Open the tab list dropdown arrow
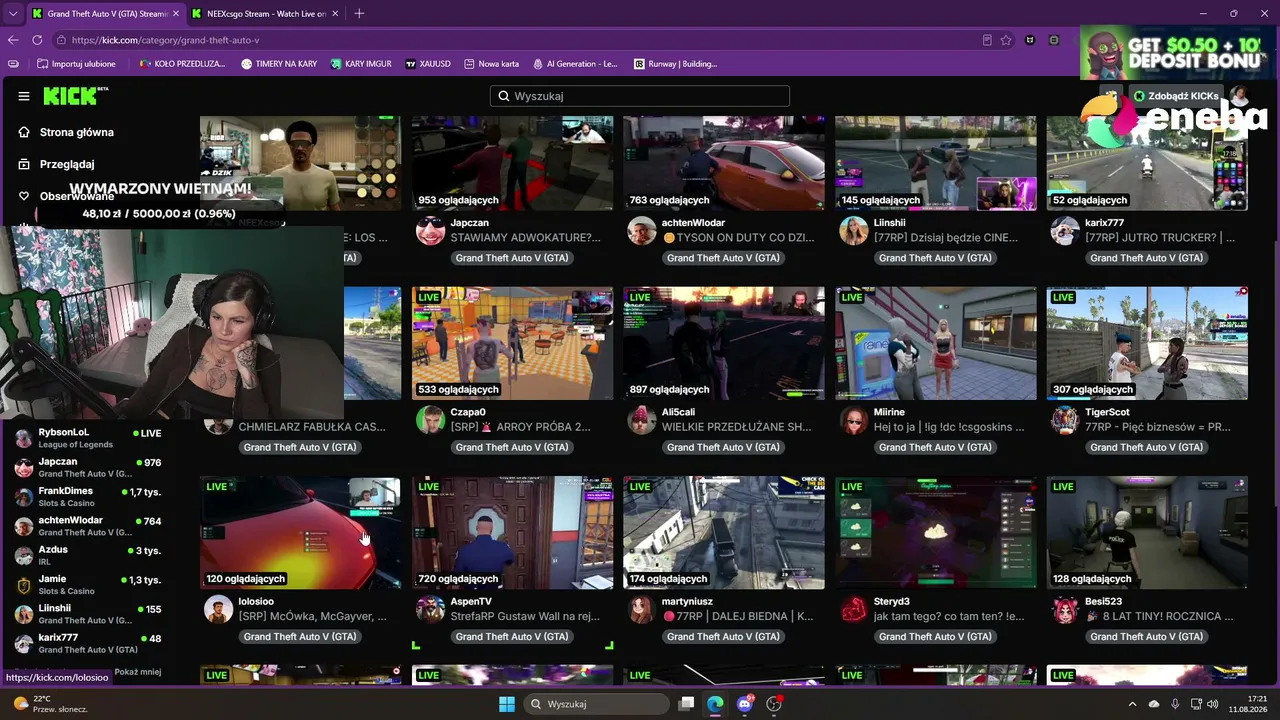This screenshot has width=1280, height=720. coord(12,13)
